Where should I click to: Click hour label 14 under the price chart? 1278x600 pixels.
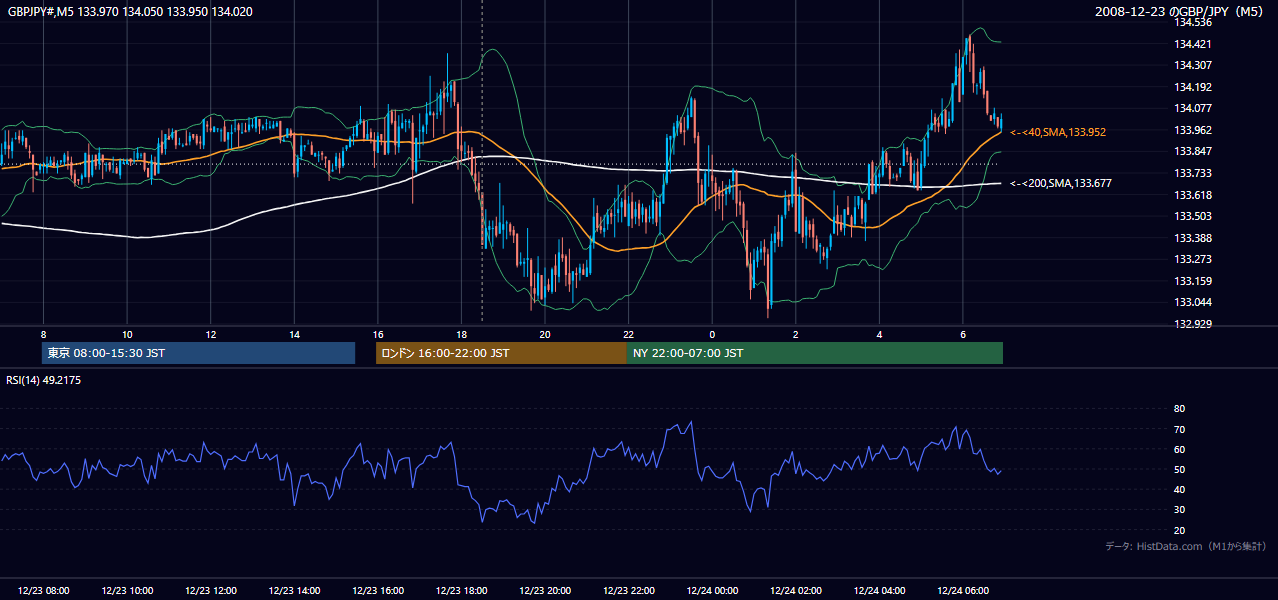coord(294,334)
